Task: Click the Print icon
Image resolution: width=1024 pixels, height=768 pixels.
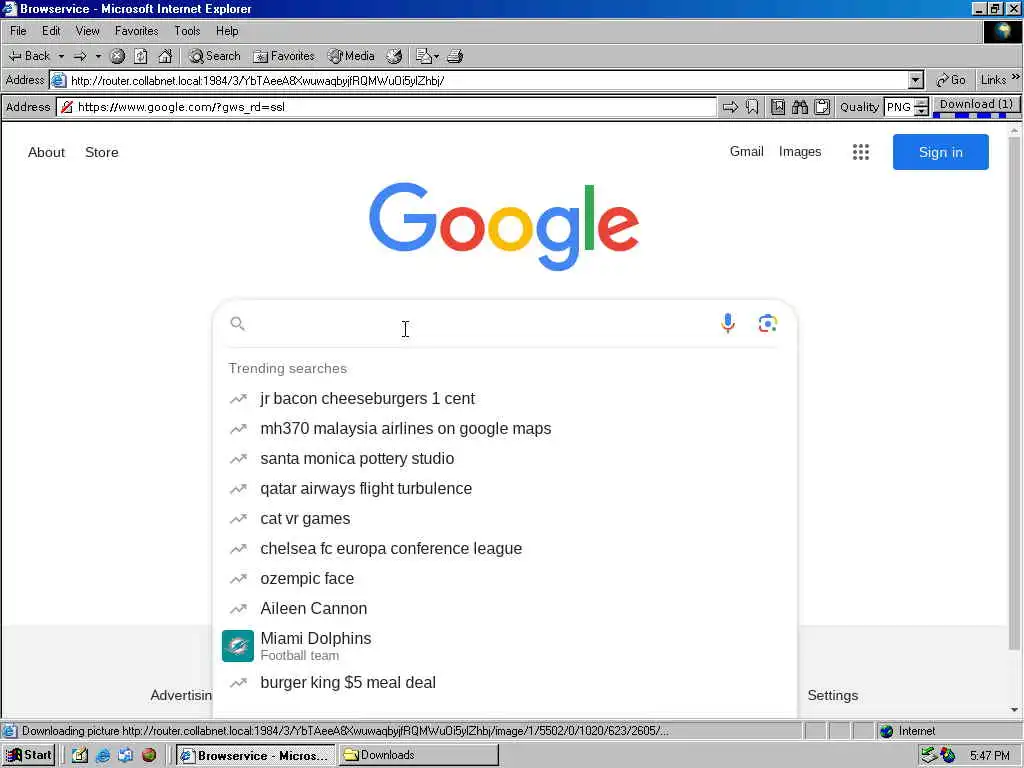Action: (x=455, y=56)
